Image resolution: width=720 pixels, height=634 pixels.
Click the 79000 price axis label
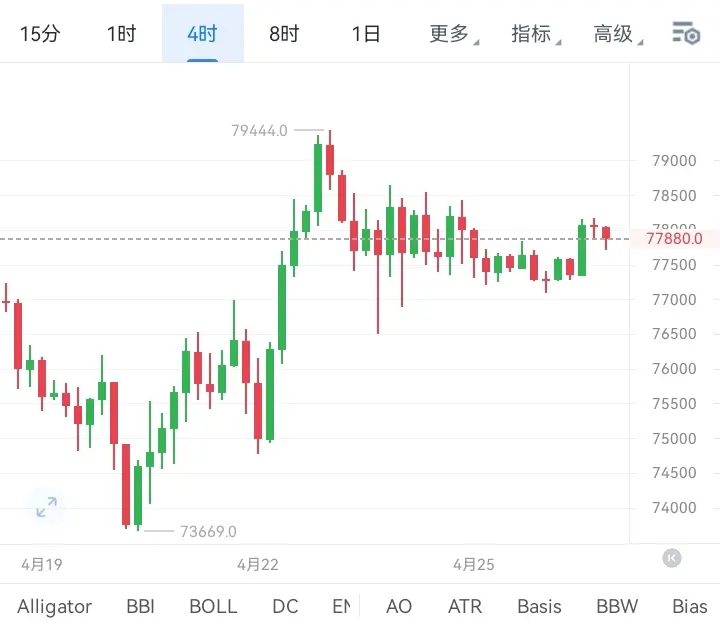pos(674,161)
